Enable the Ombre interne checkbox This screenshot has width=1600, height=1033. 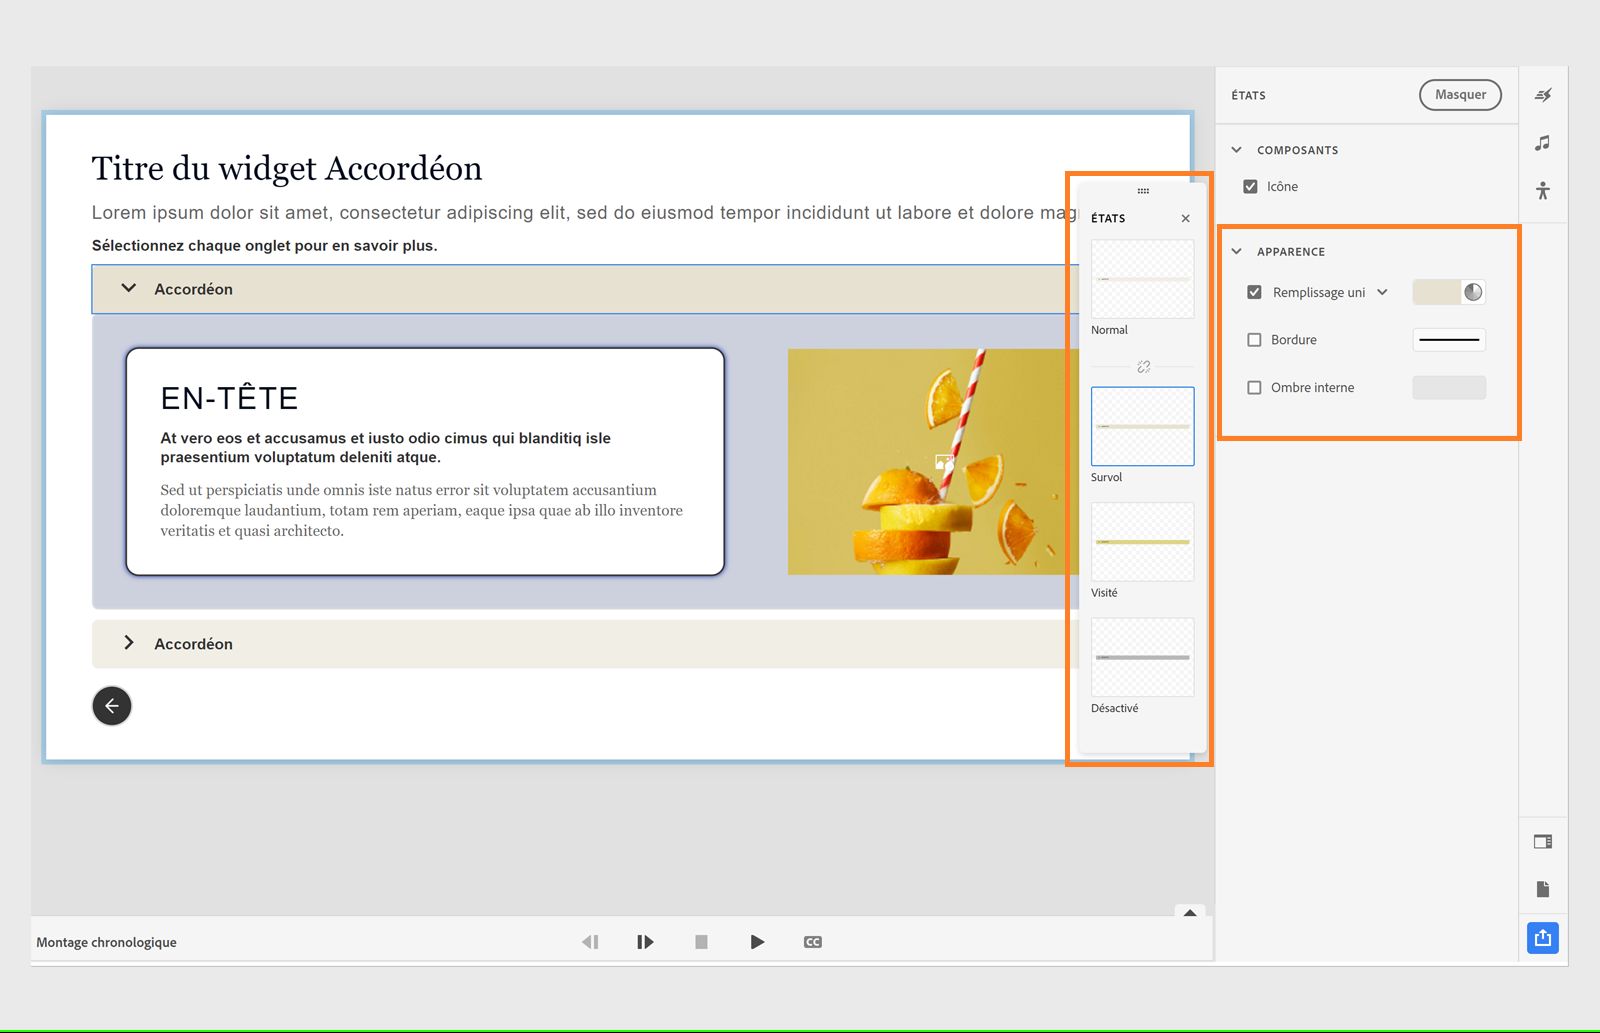click(x=1254, y=387)
